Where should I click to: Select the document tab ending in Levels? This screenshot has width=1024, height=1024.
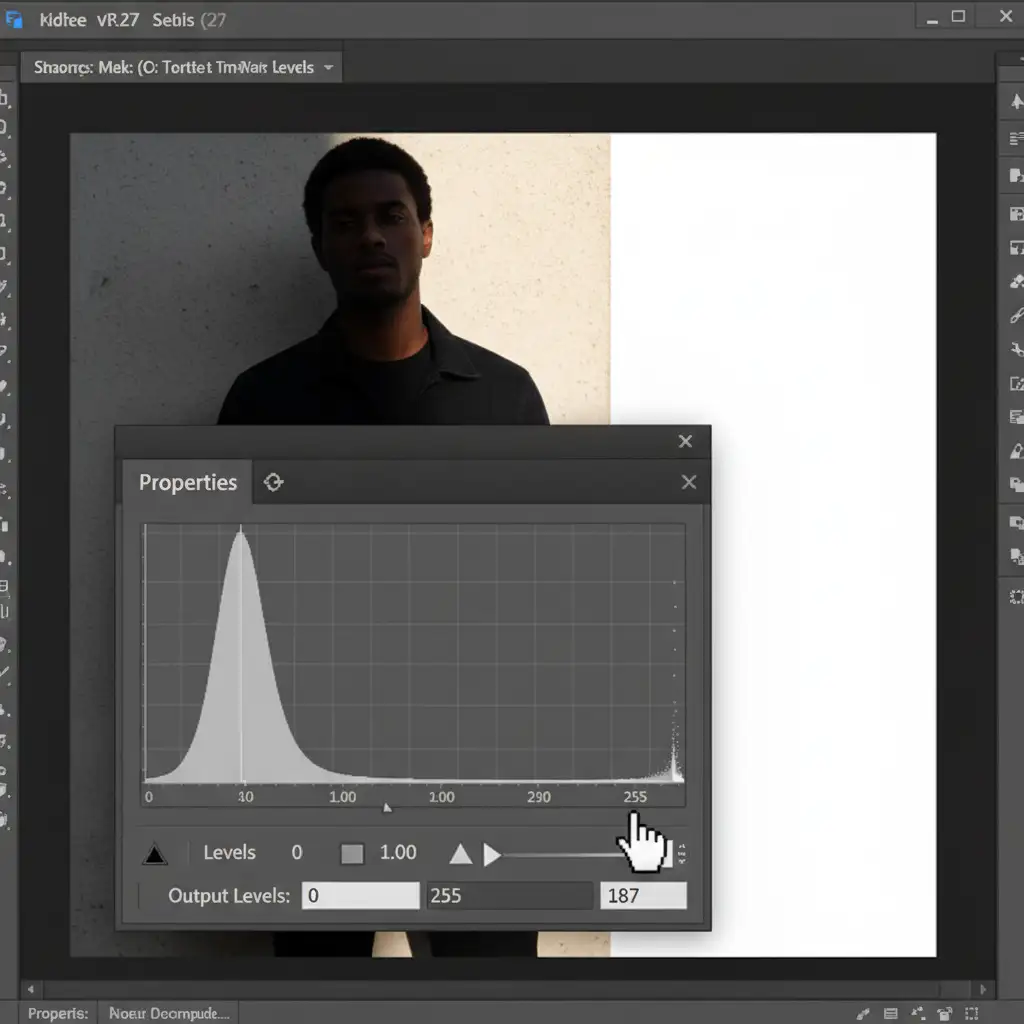(174, 68)
